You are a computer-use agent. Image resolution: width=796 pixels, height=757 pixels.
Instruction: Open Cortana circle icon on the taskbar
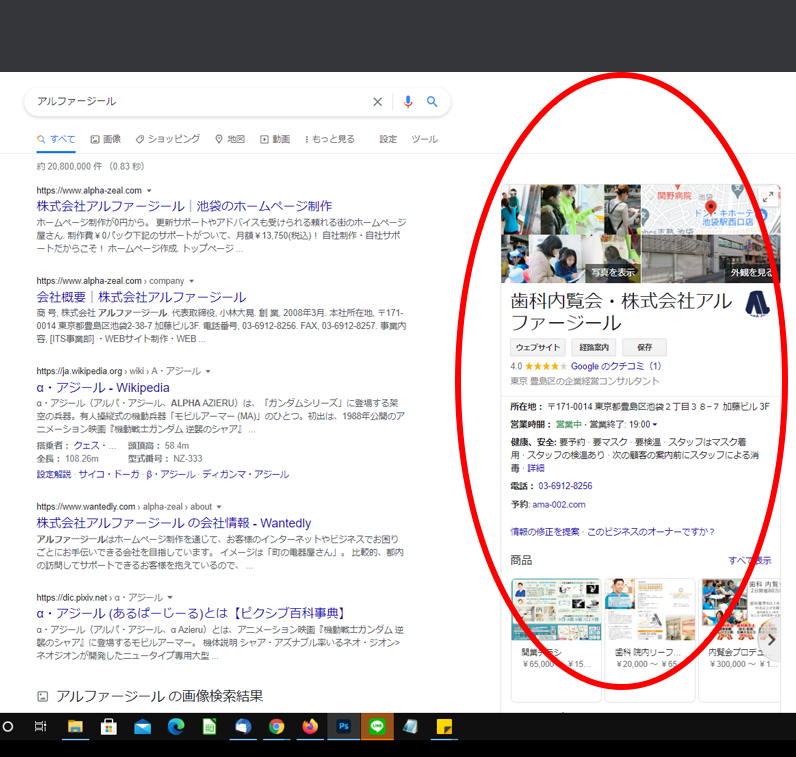[8, 727]
